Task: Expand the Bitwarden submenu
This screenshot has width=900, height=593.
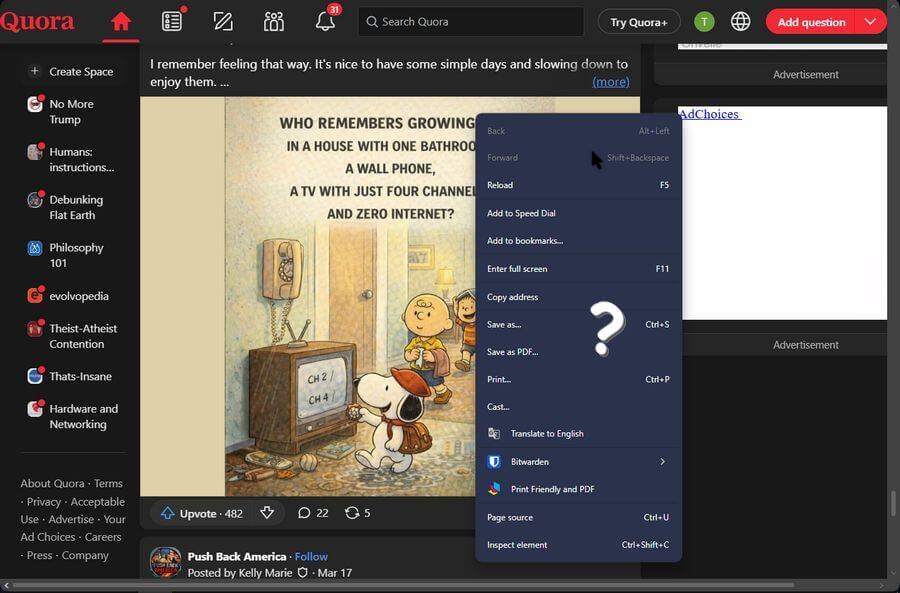Action: (x=662, y=462)
